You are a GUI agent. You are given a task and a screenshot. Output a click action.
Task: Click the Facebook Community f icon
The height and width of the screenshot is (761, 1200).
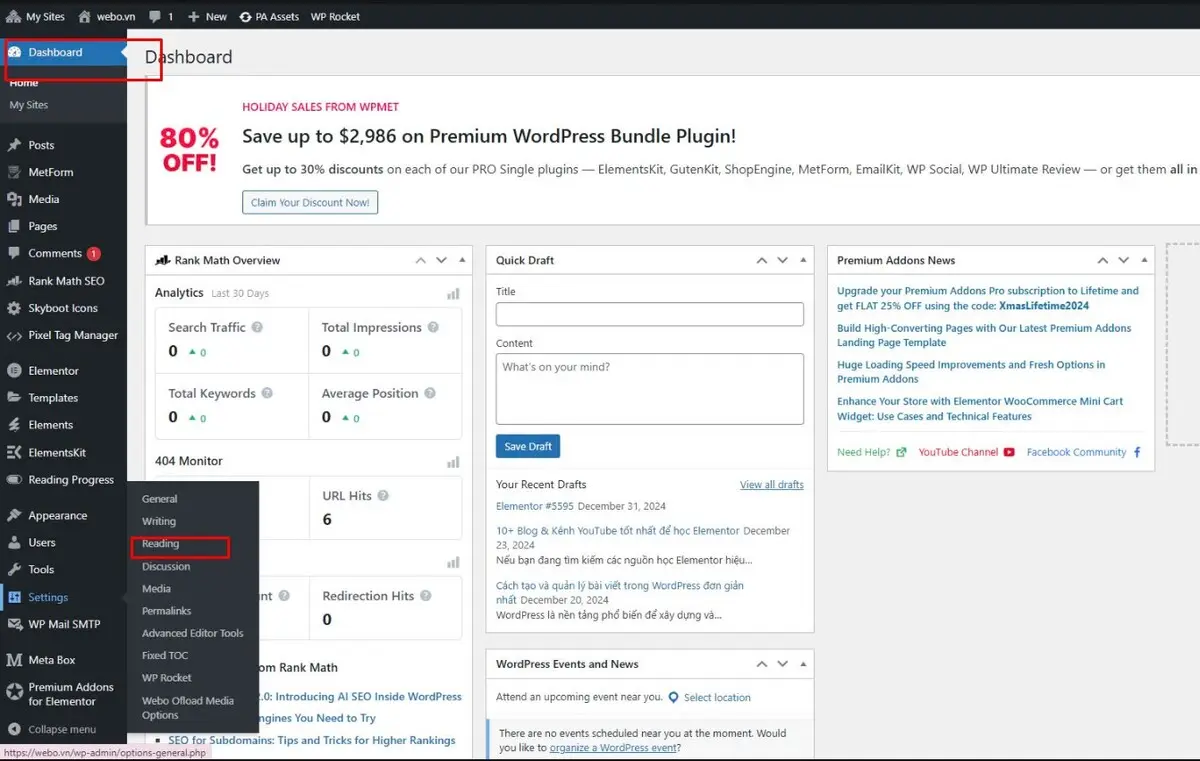pyautogui.click(x=1137, y=452)
